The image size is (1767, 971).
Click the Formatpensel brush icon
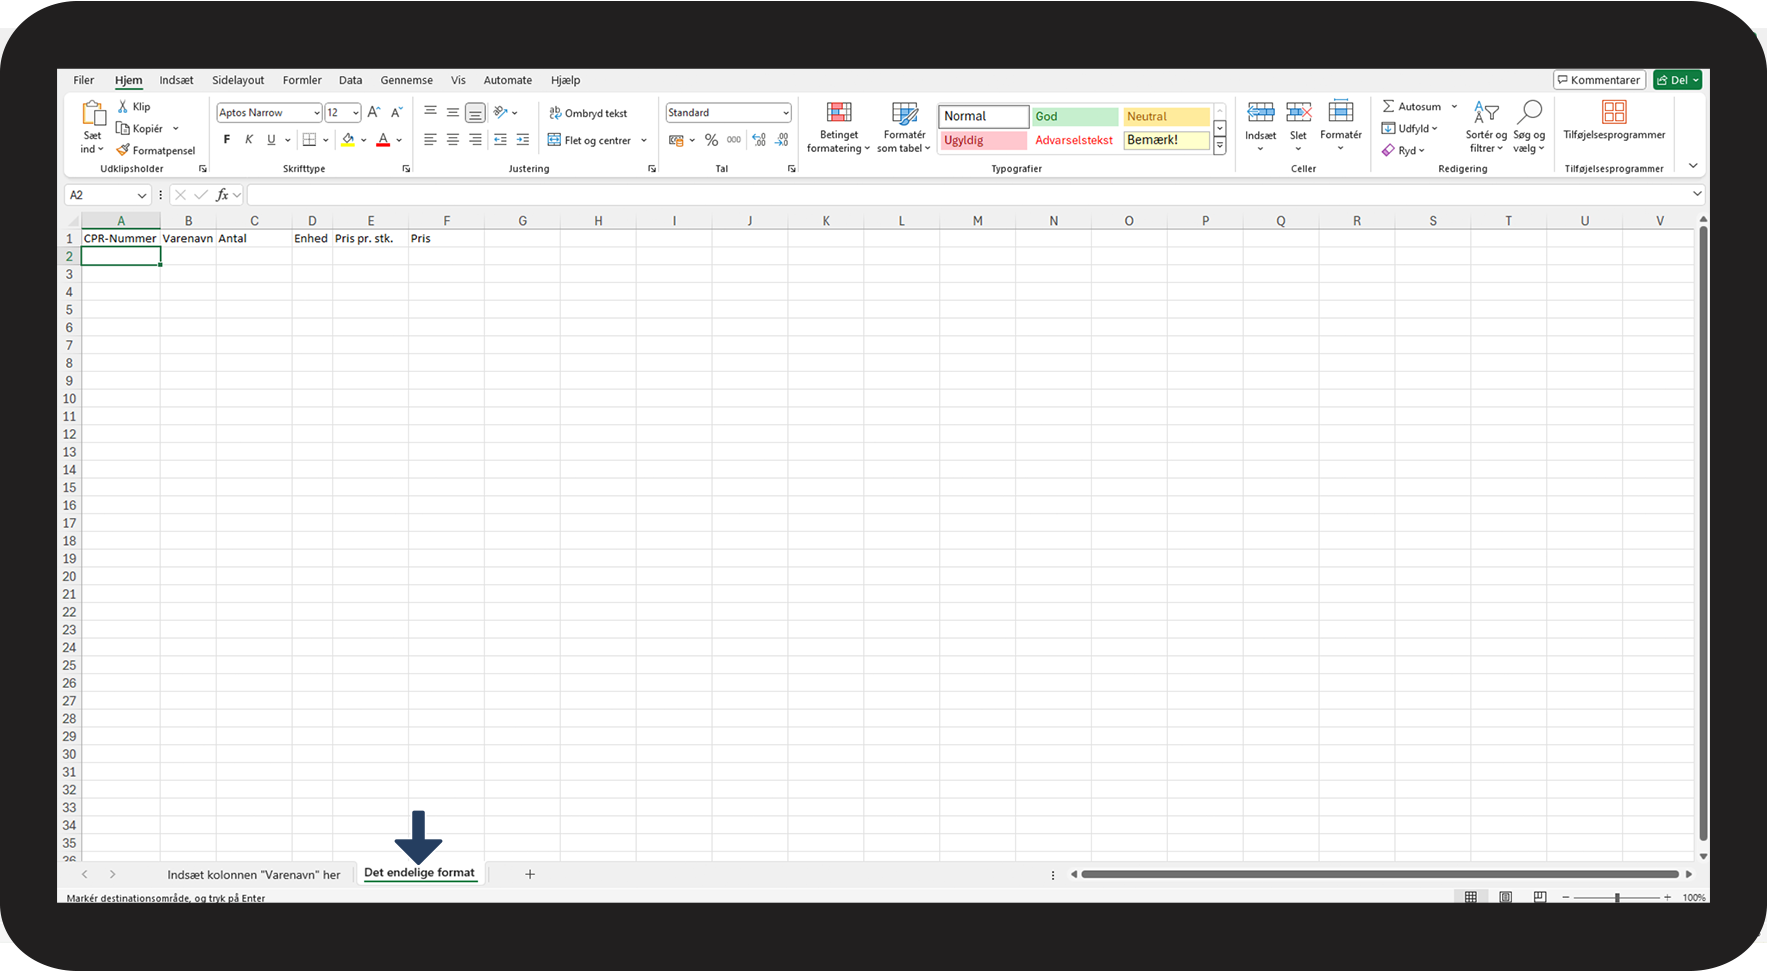coord(123,150)
